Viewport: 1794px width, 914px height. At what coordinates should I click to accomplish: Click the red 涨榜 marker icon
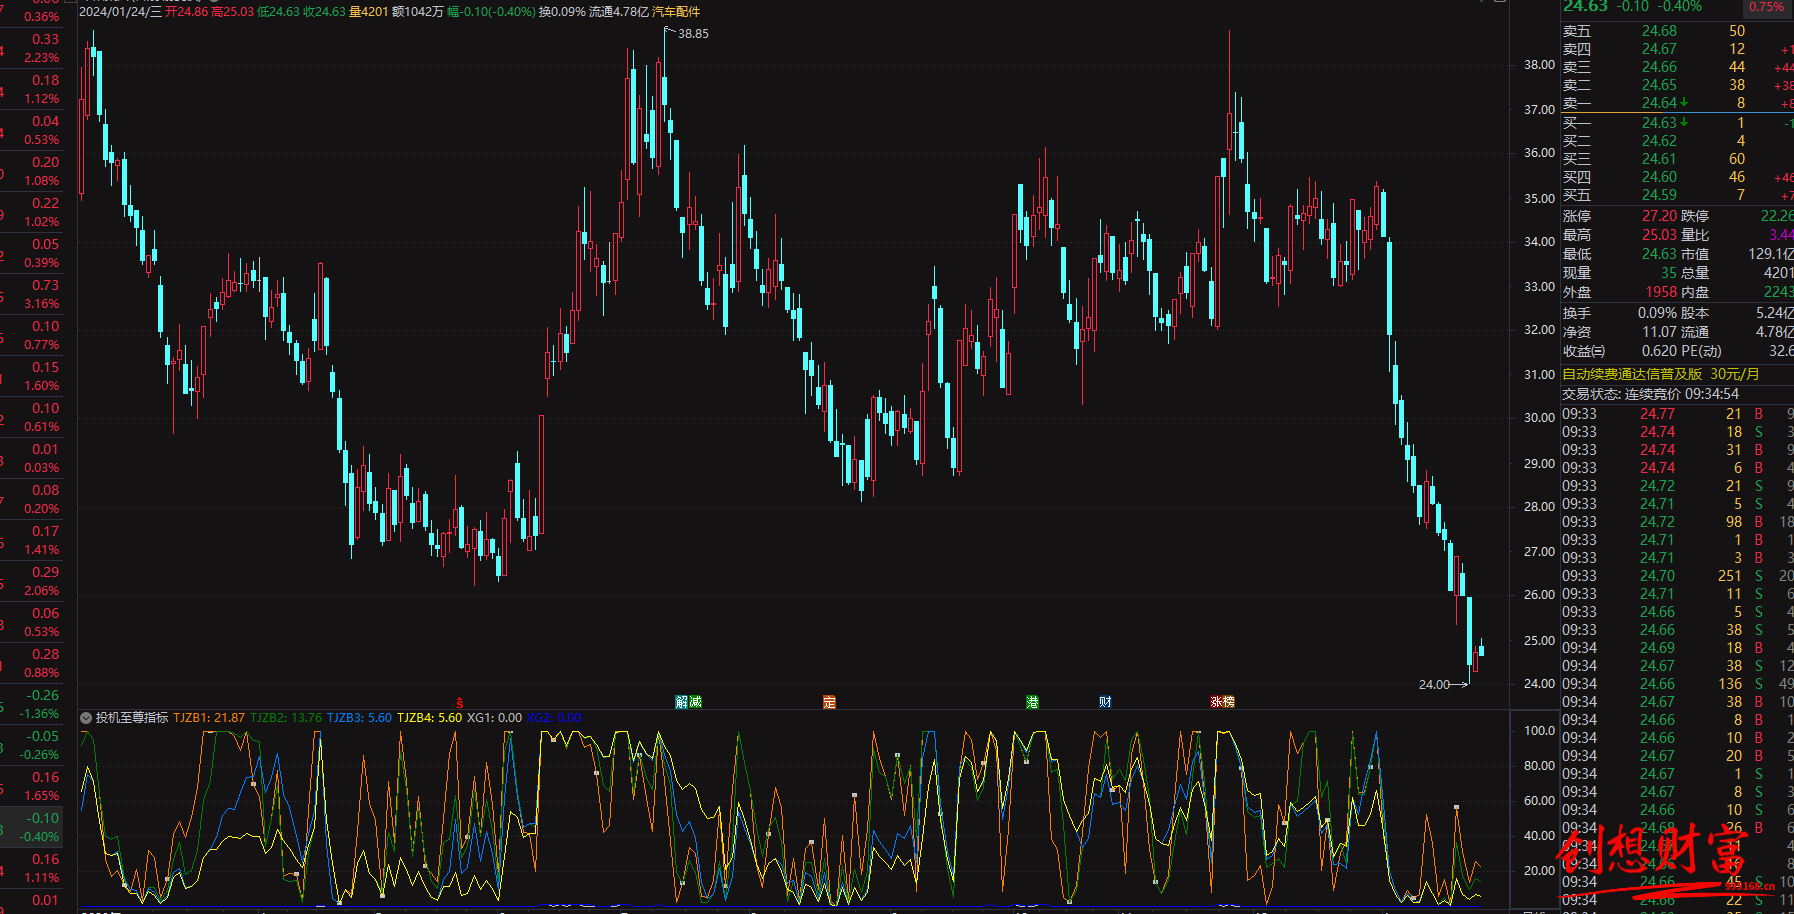(x=1222, y=702)
